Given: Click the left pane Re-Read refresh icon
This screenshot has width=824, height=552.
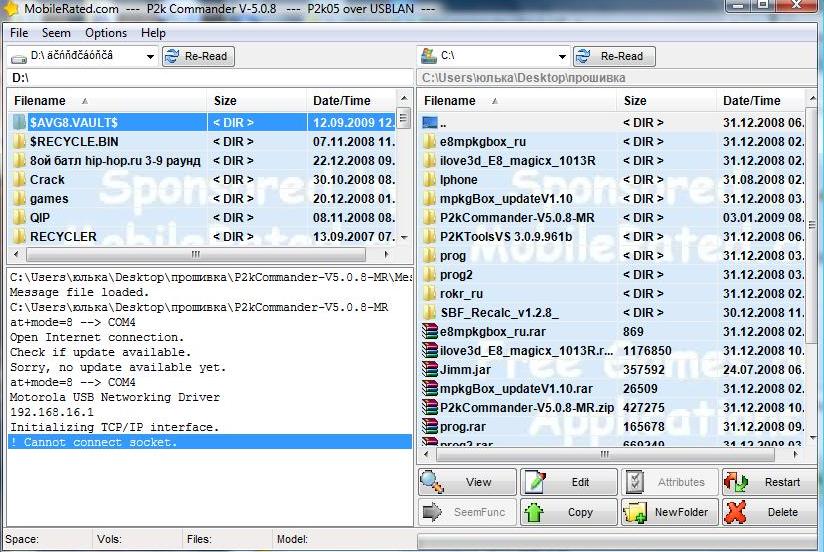Looking at the screenshot, I should coord(172,56).
